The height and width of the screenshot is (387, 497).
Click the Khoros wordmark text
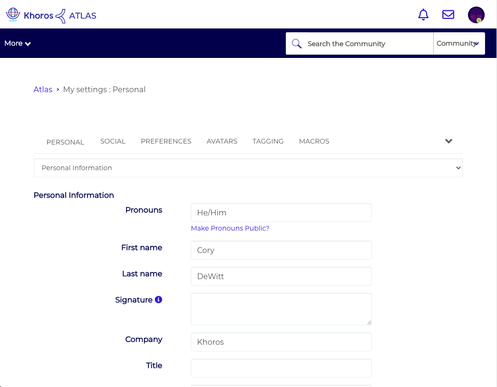[38, 16]
